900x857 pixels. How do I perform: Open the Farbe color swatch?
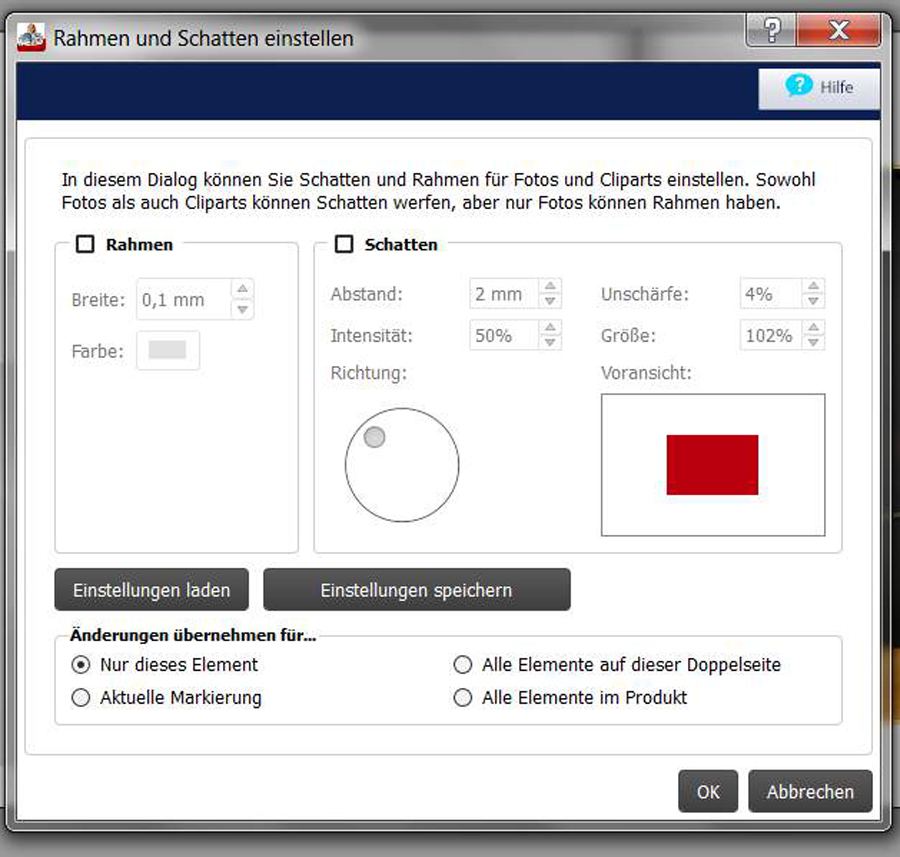click(168, 350)
